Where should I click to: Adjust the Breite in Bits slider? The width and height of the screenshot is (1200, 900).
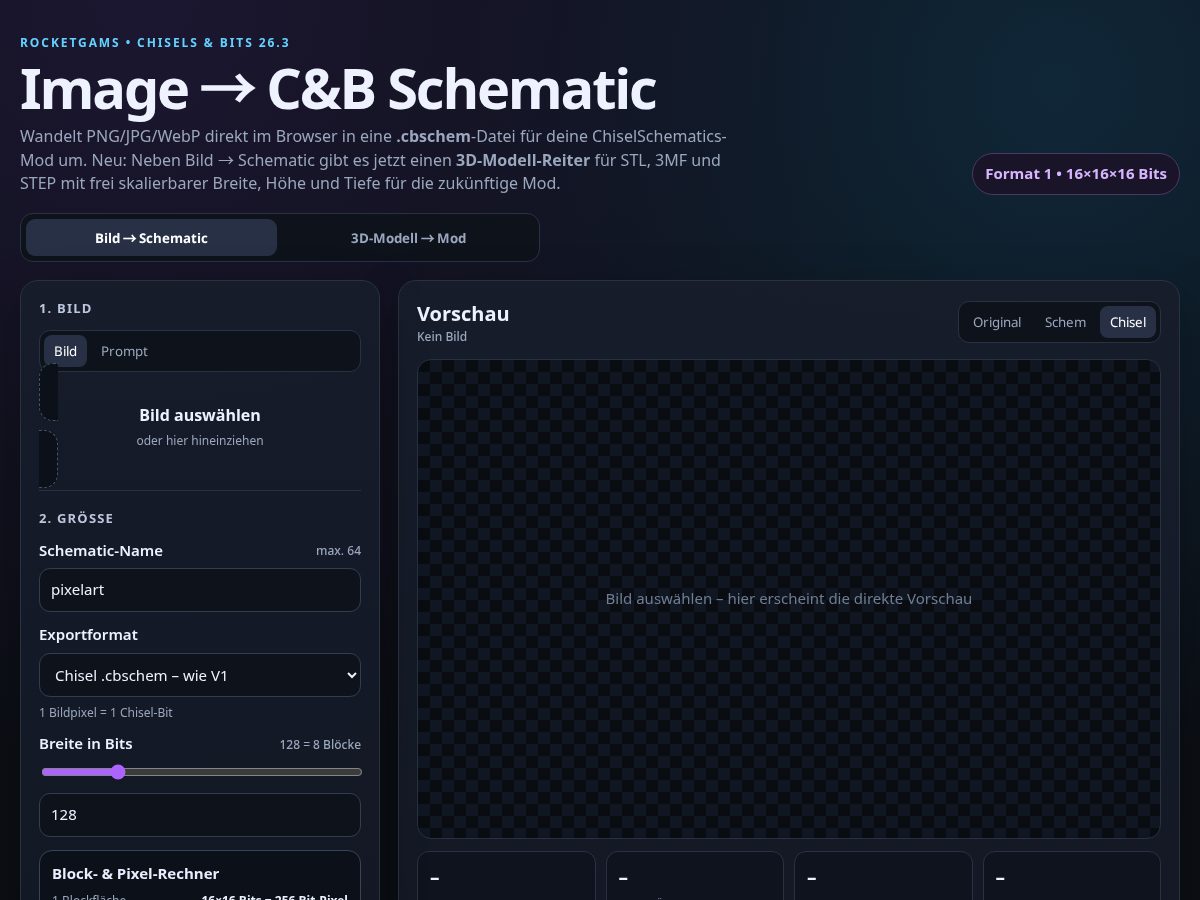pyautogui.click(x=201, y=772)
